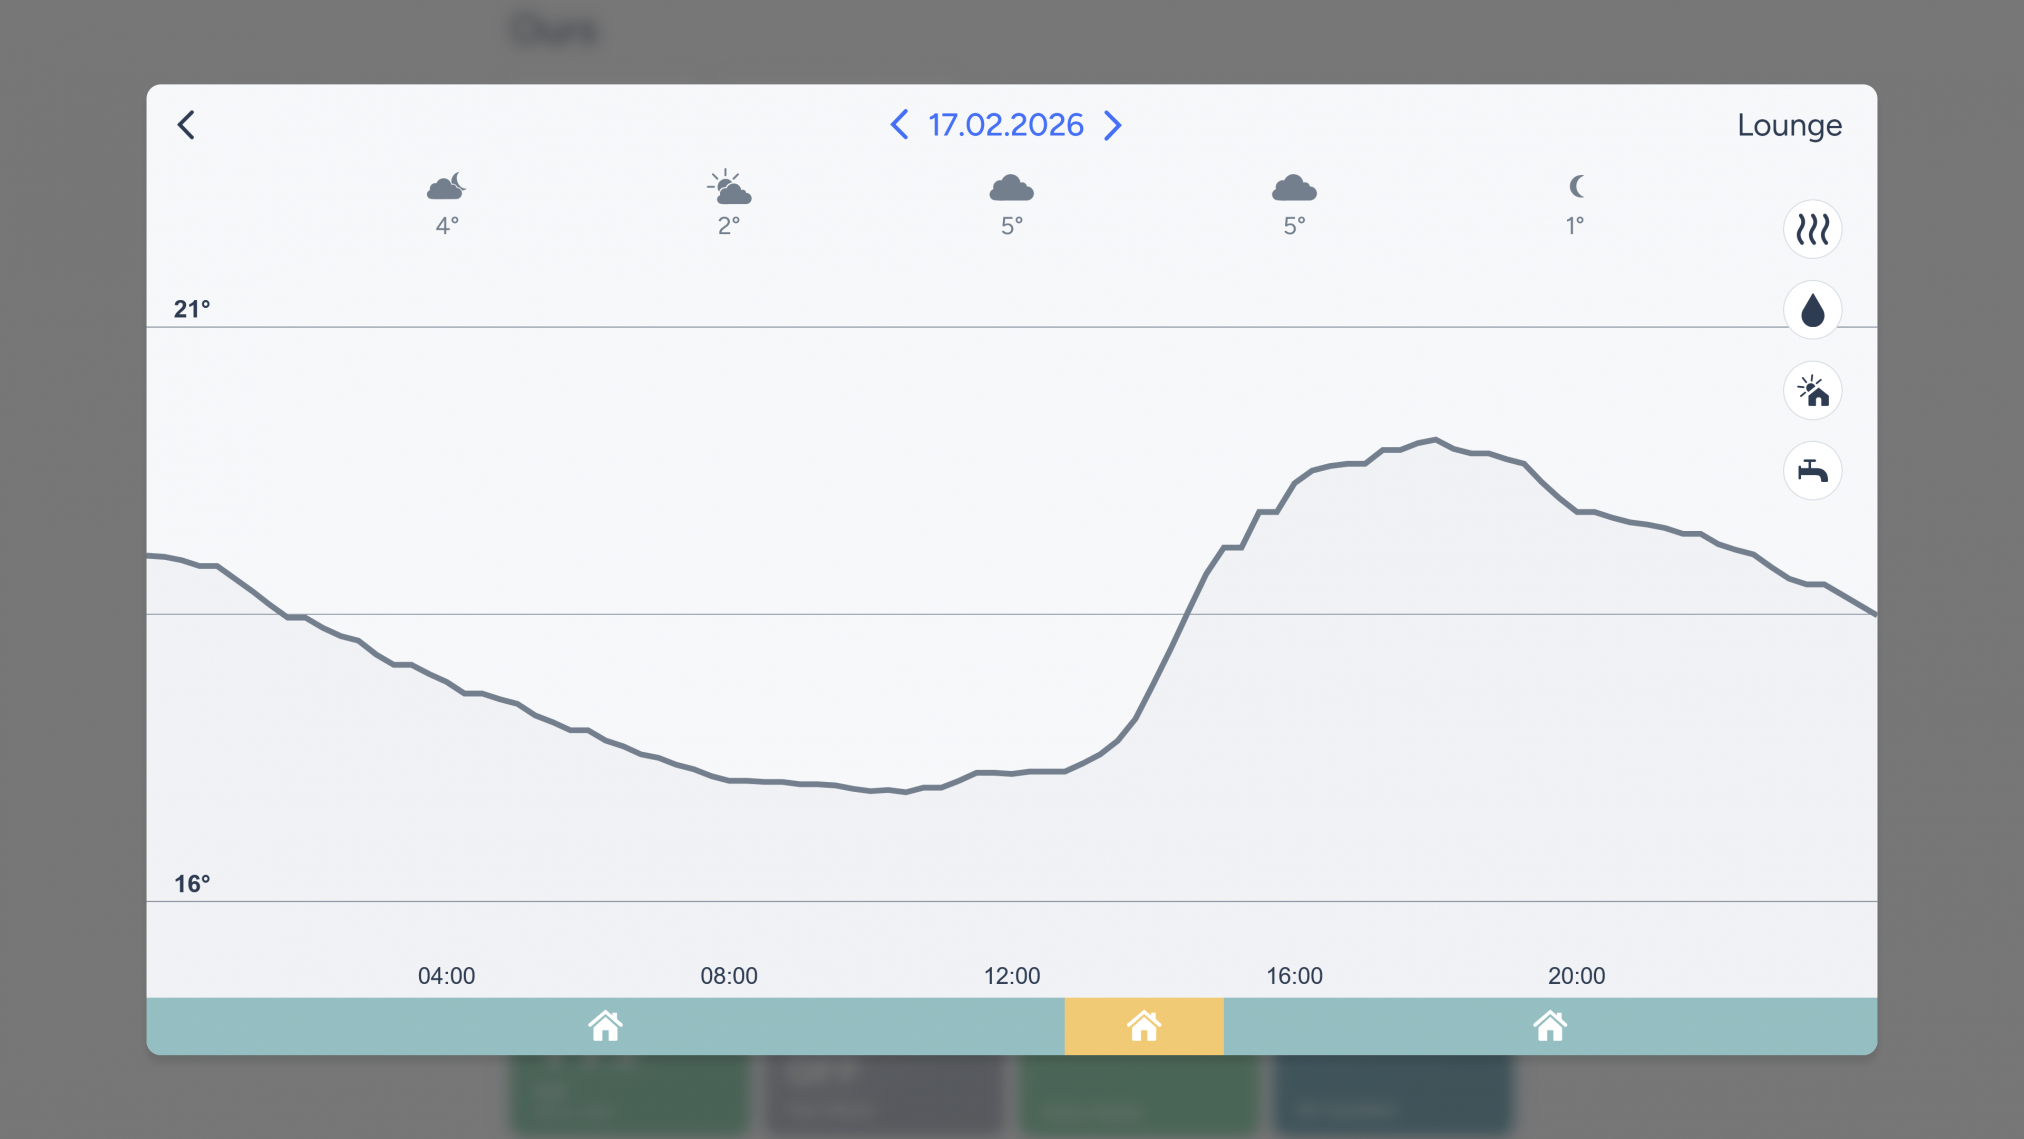Select the night cloud icon showing 4°
Image resolution: width=2024 pixels, height=1139 pixels.
[446, 188]
